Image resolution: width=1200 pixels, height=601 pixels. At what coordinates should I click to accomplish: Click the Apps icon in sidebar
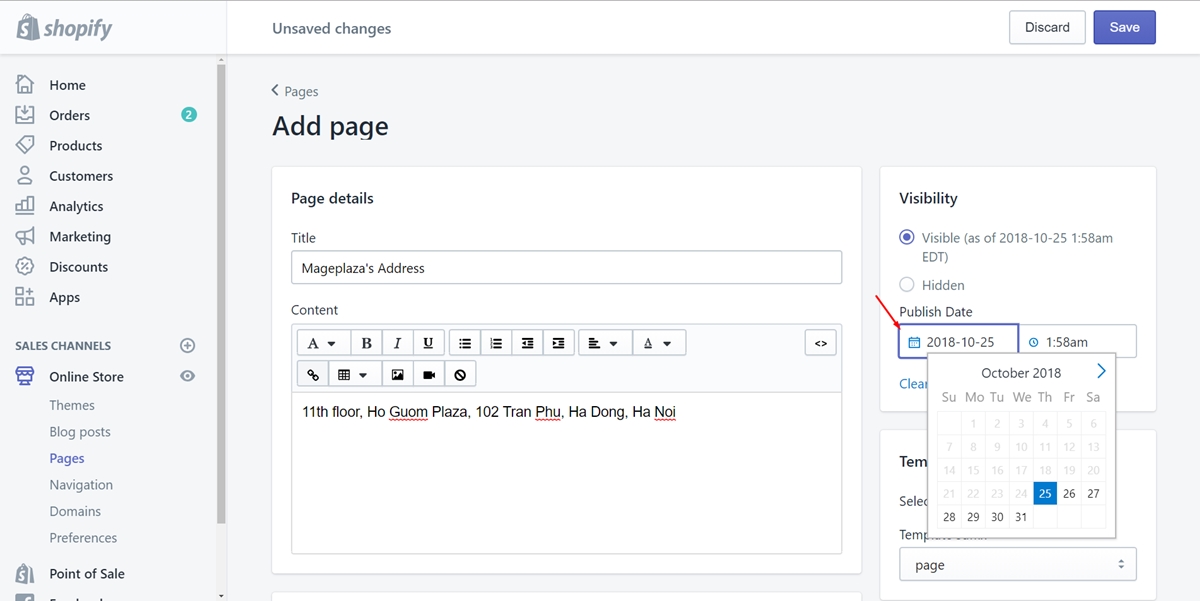25,297
